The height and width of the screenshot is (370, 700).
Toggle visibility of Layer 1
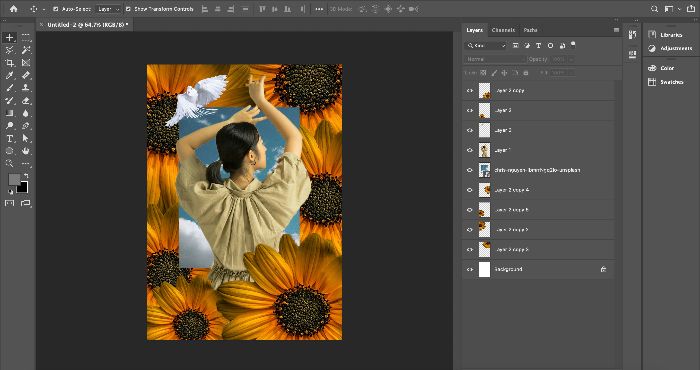click(470, 150)
